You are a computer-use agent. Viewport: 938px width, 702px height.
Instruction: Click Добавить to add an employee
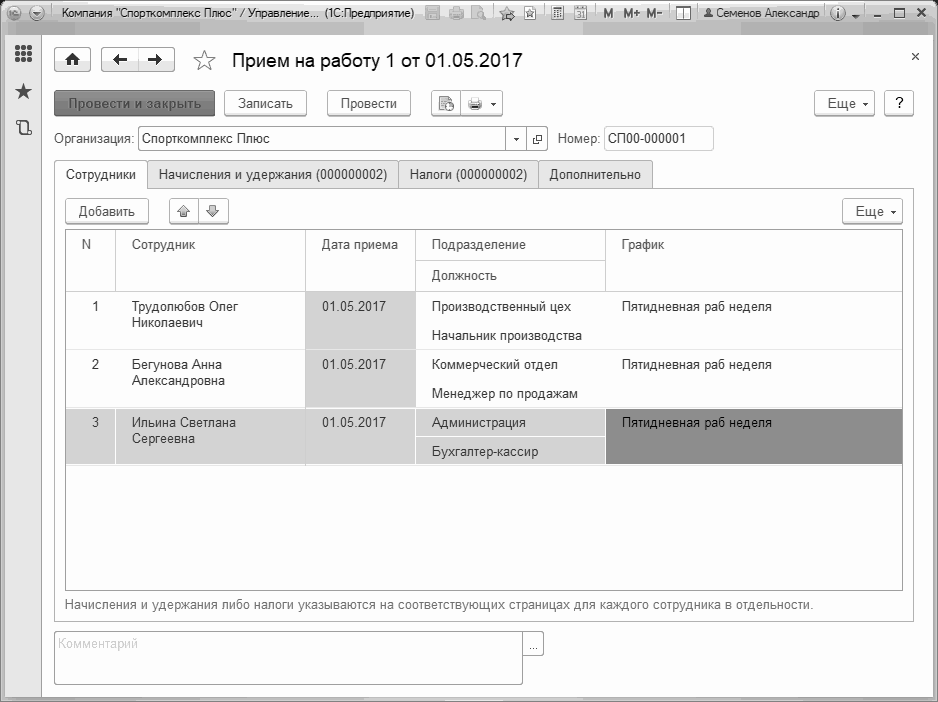107,211
